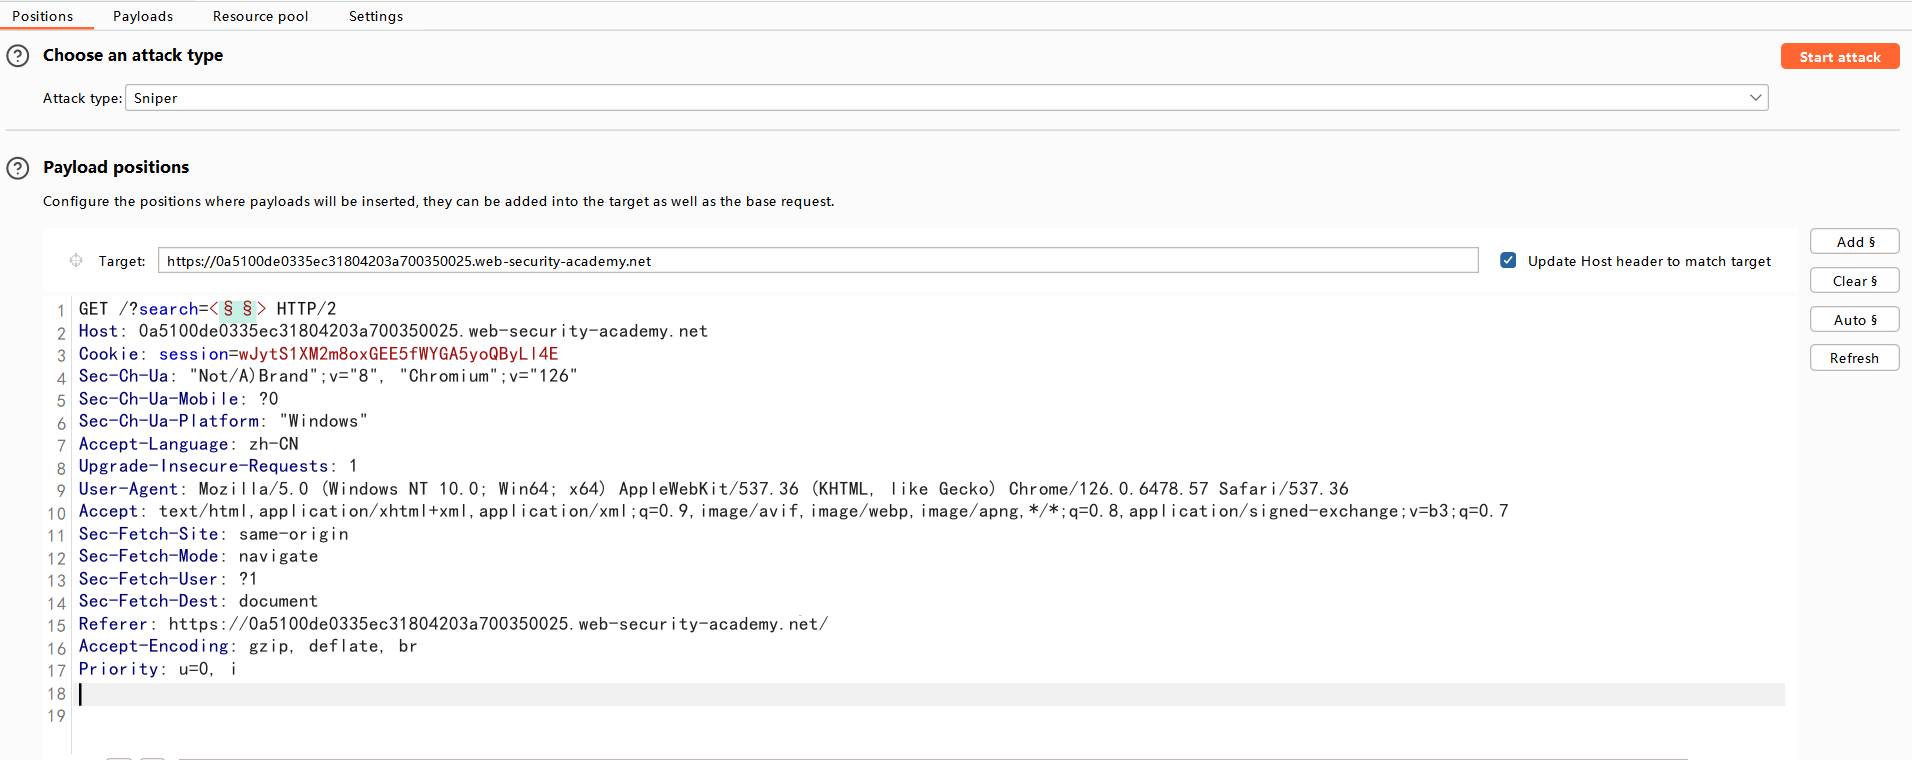Go to the Resource pool tab
This screenshot has height=760, width=1913.
(x=260, y=16)
